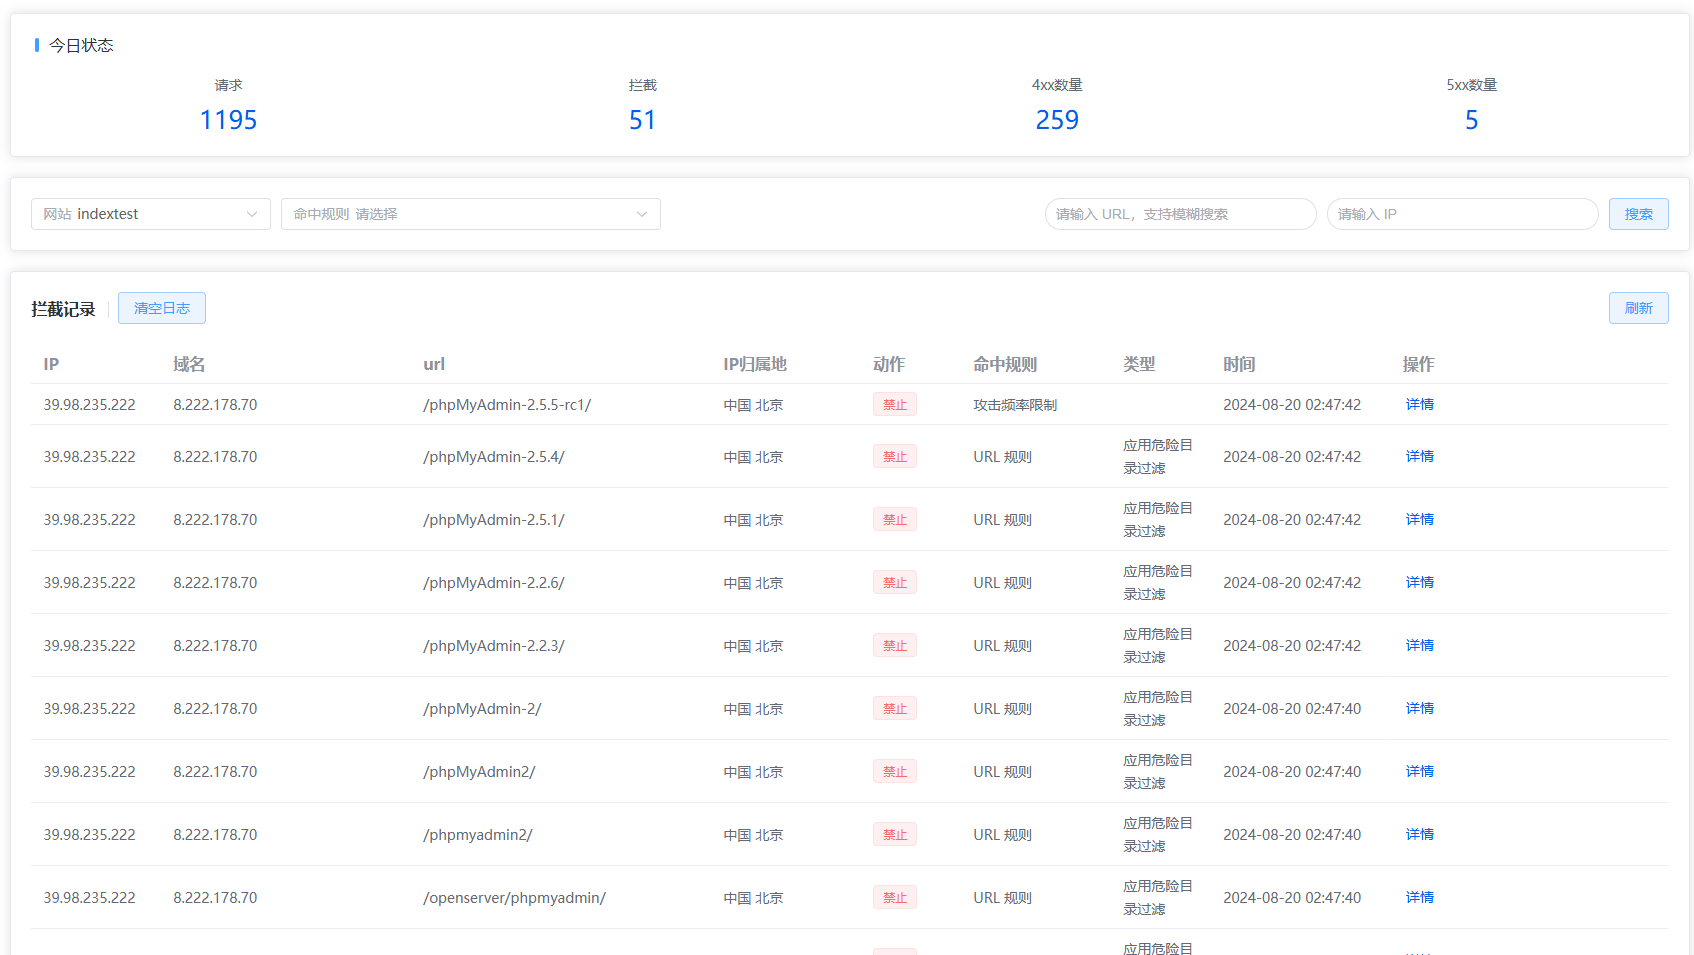Click url /phpMyAdmin-2.2.6/
The width and height of the screenshot is (1694, 955).
click(x=494, y=582)
